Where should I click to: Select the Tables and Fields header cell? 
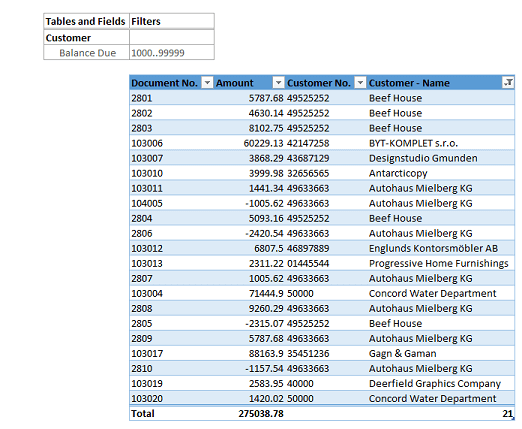pos(86,21)
